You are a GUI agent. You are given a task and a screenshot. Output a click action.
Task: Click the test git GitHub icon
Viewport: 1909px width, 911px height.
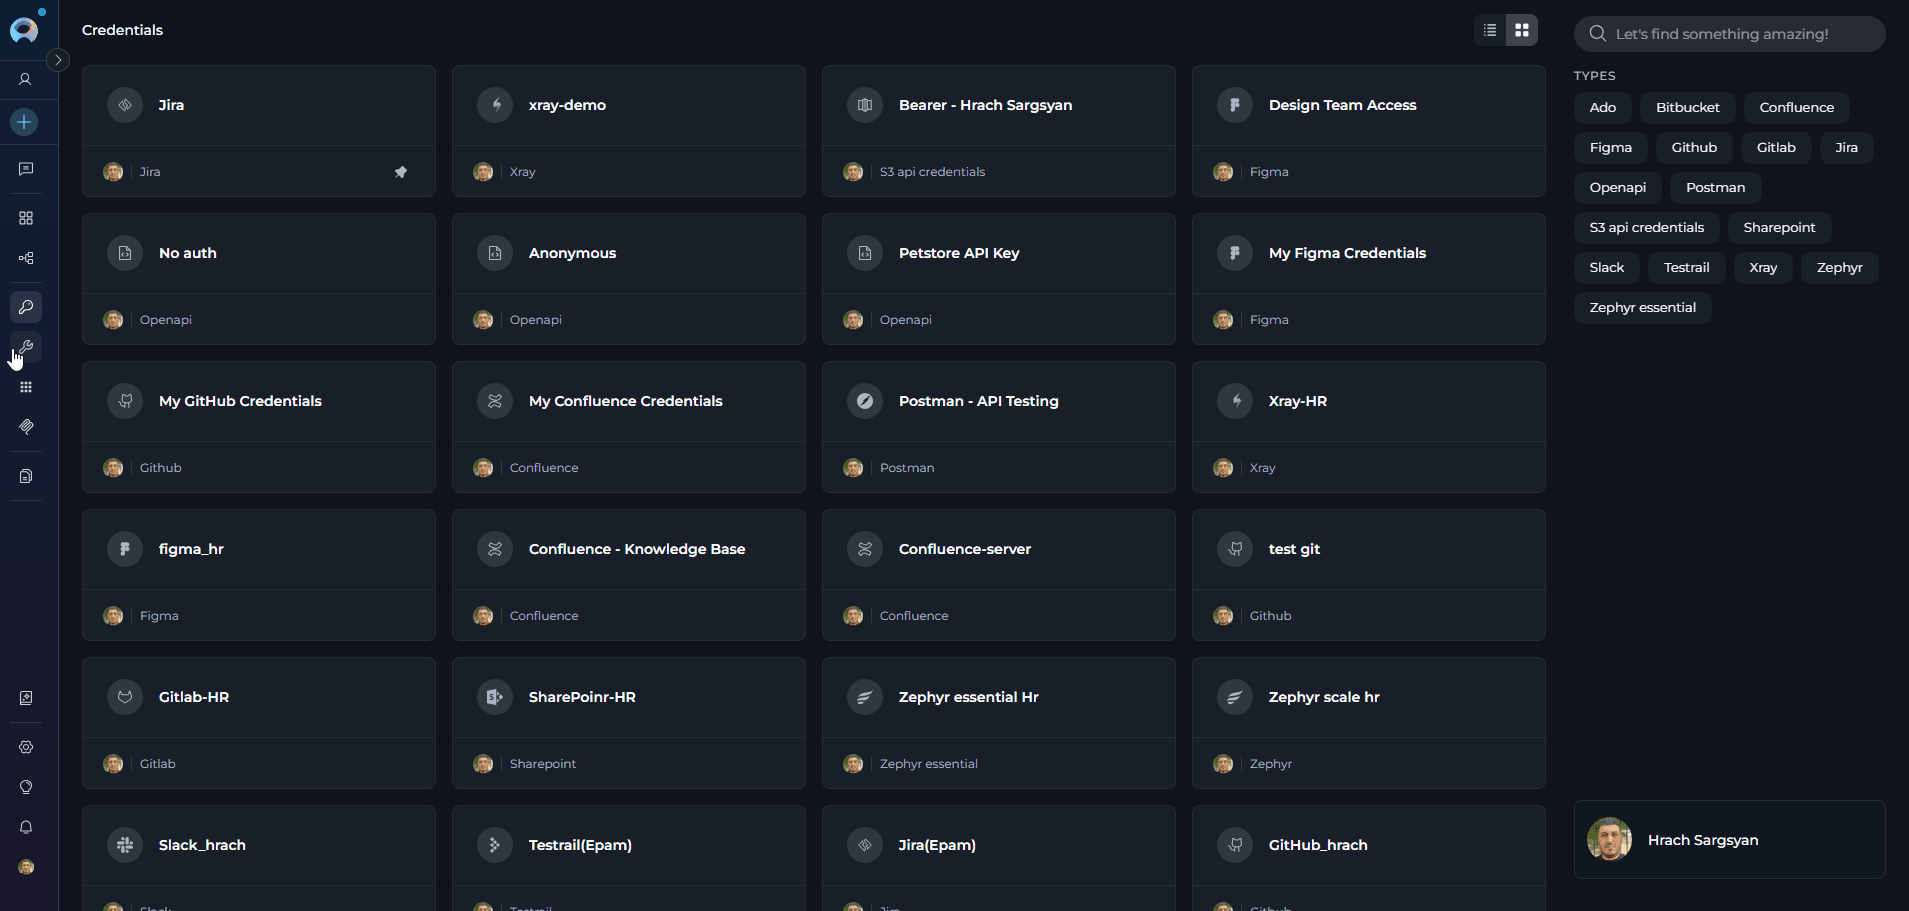click(1235, 549)
